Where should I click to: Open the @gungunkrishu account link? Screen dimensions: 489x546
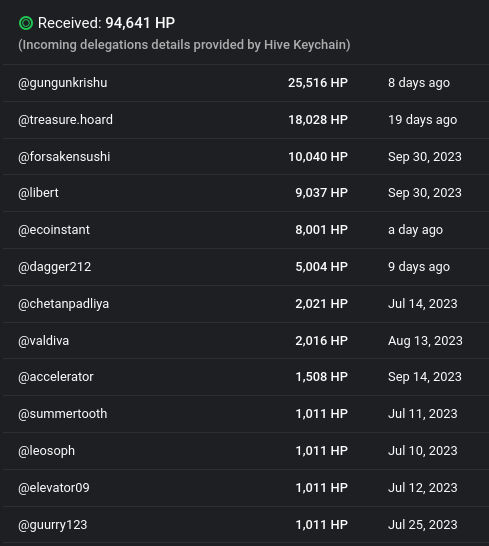pos(63,83)
